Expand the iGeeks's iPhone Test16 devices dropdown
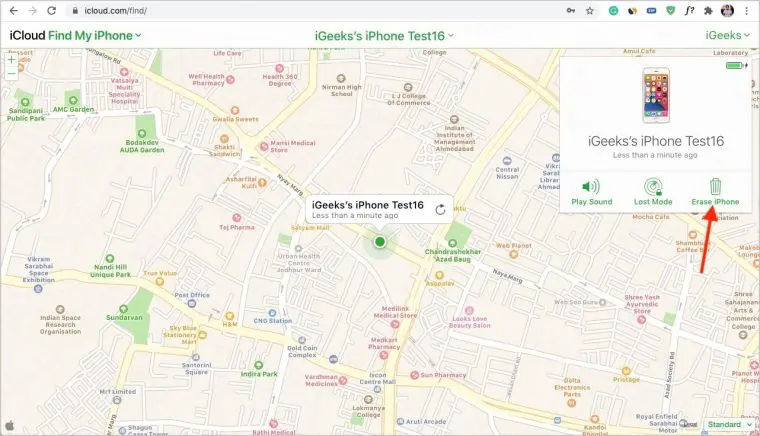Screen dimensions: 760x436 click(384, 36)
